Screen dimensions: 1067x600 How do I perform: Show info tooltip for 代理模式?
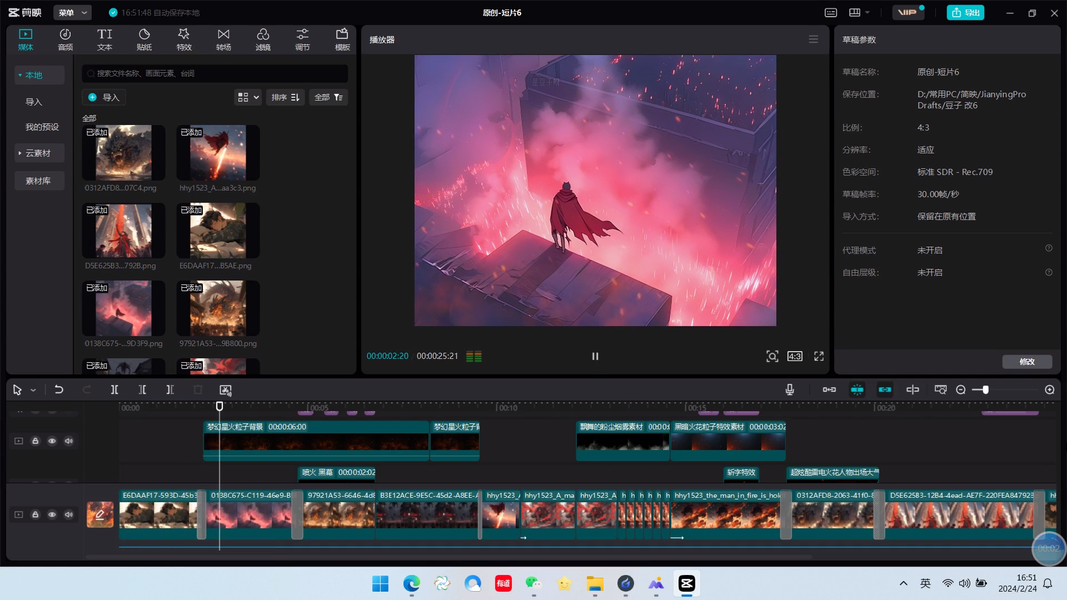click(x=1049, y=248)
